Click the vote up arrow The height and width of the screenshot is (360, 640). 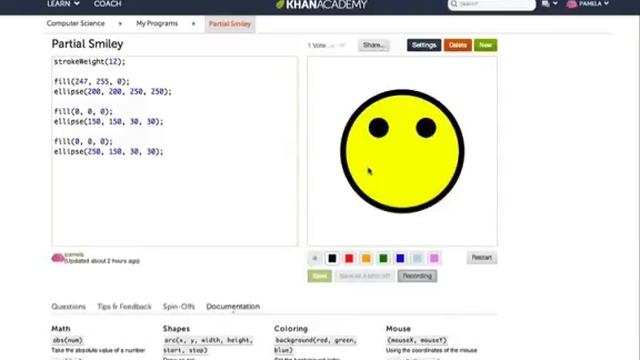click(x=332, y=46)
